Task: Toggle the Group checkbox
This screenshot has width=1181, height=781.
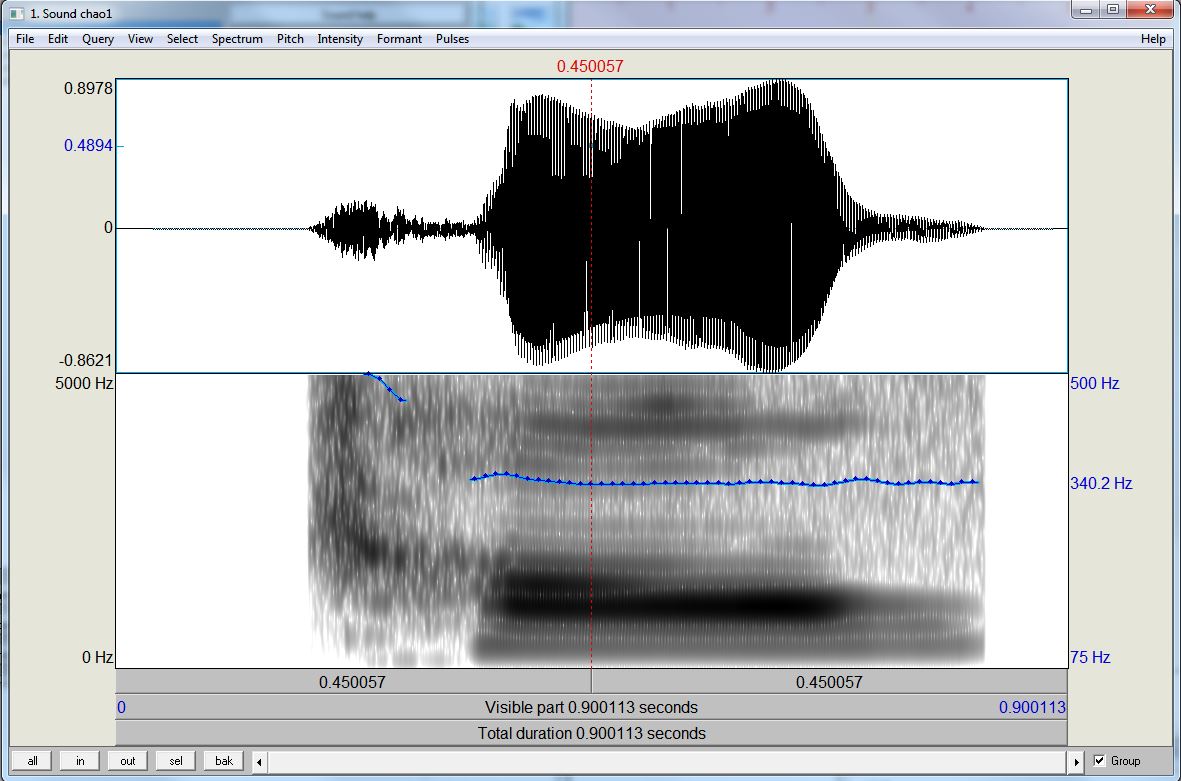Action: (1099, 761)
